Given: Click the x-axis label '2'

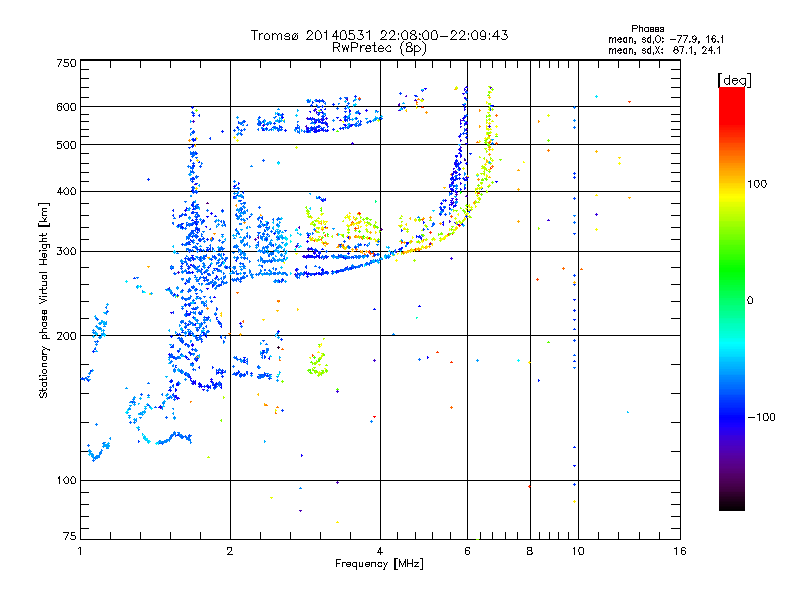Looking at the screenshot, I should pyautogui.click(x=230, y=551).
